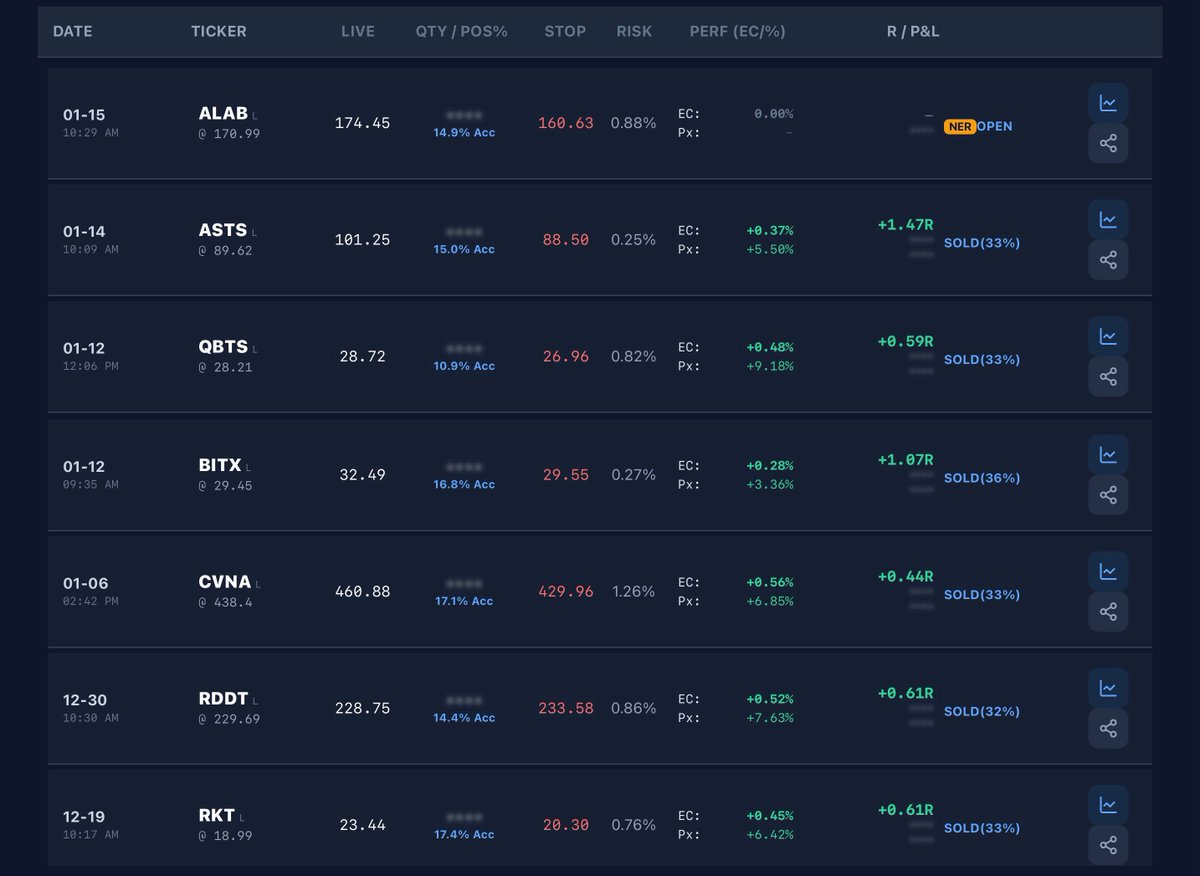The width and height of the screenshot is (1200, 876).
Task: Select the ASTS ticker symbol
Action: 223,230
